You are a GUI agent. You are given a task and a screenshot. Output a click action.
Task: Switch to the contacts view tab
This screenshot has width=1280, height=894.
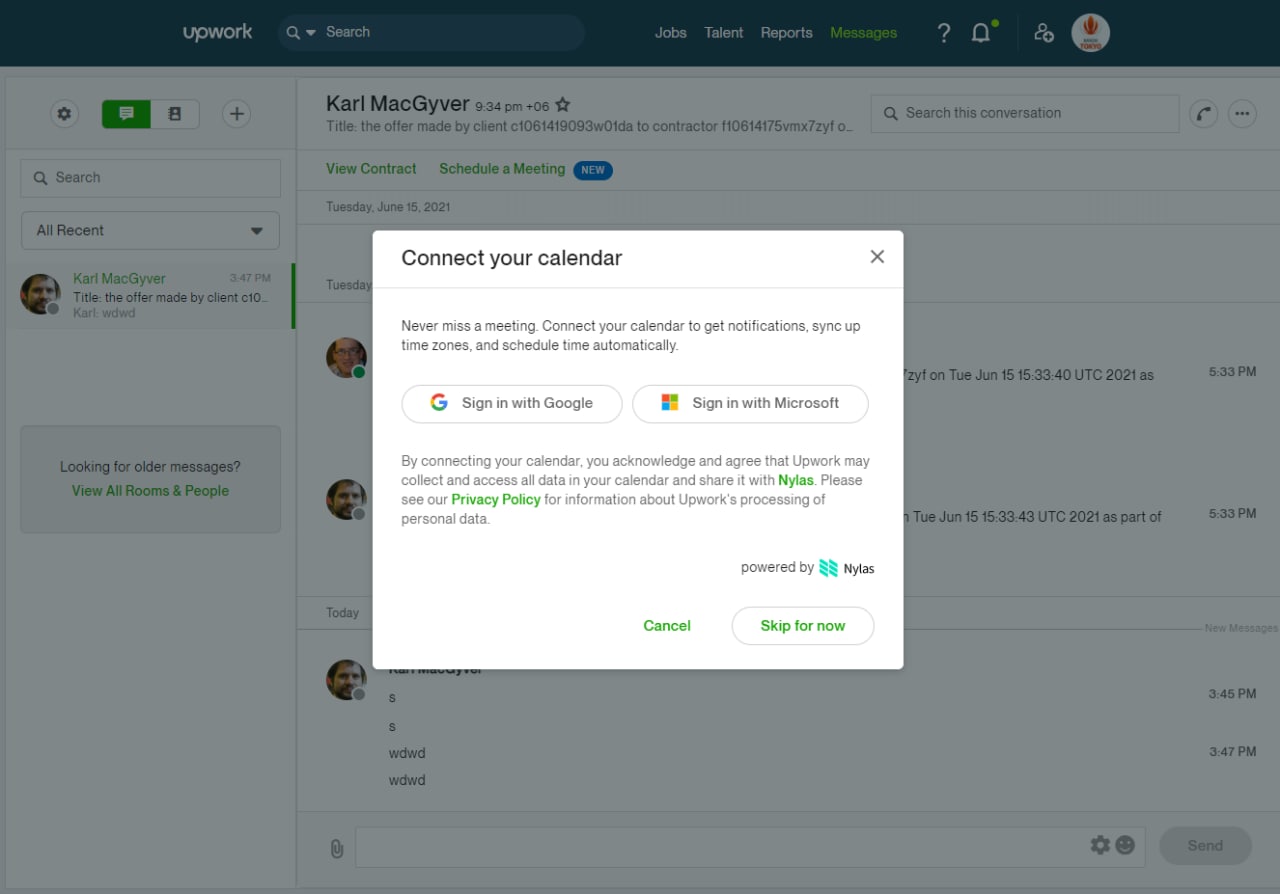tap(175, 114)
